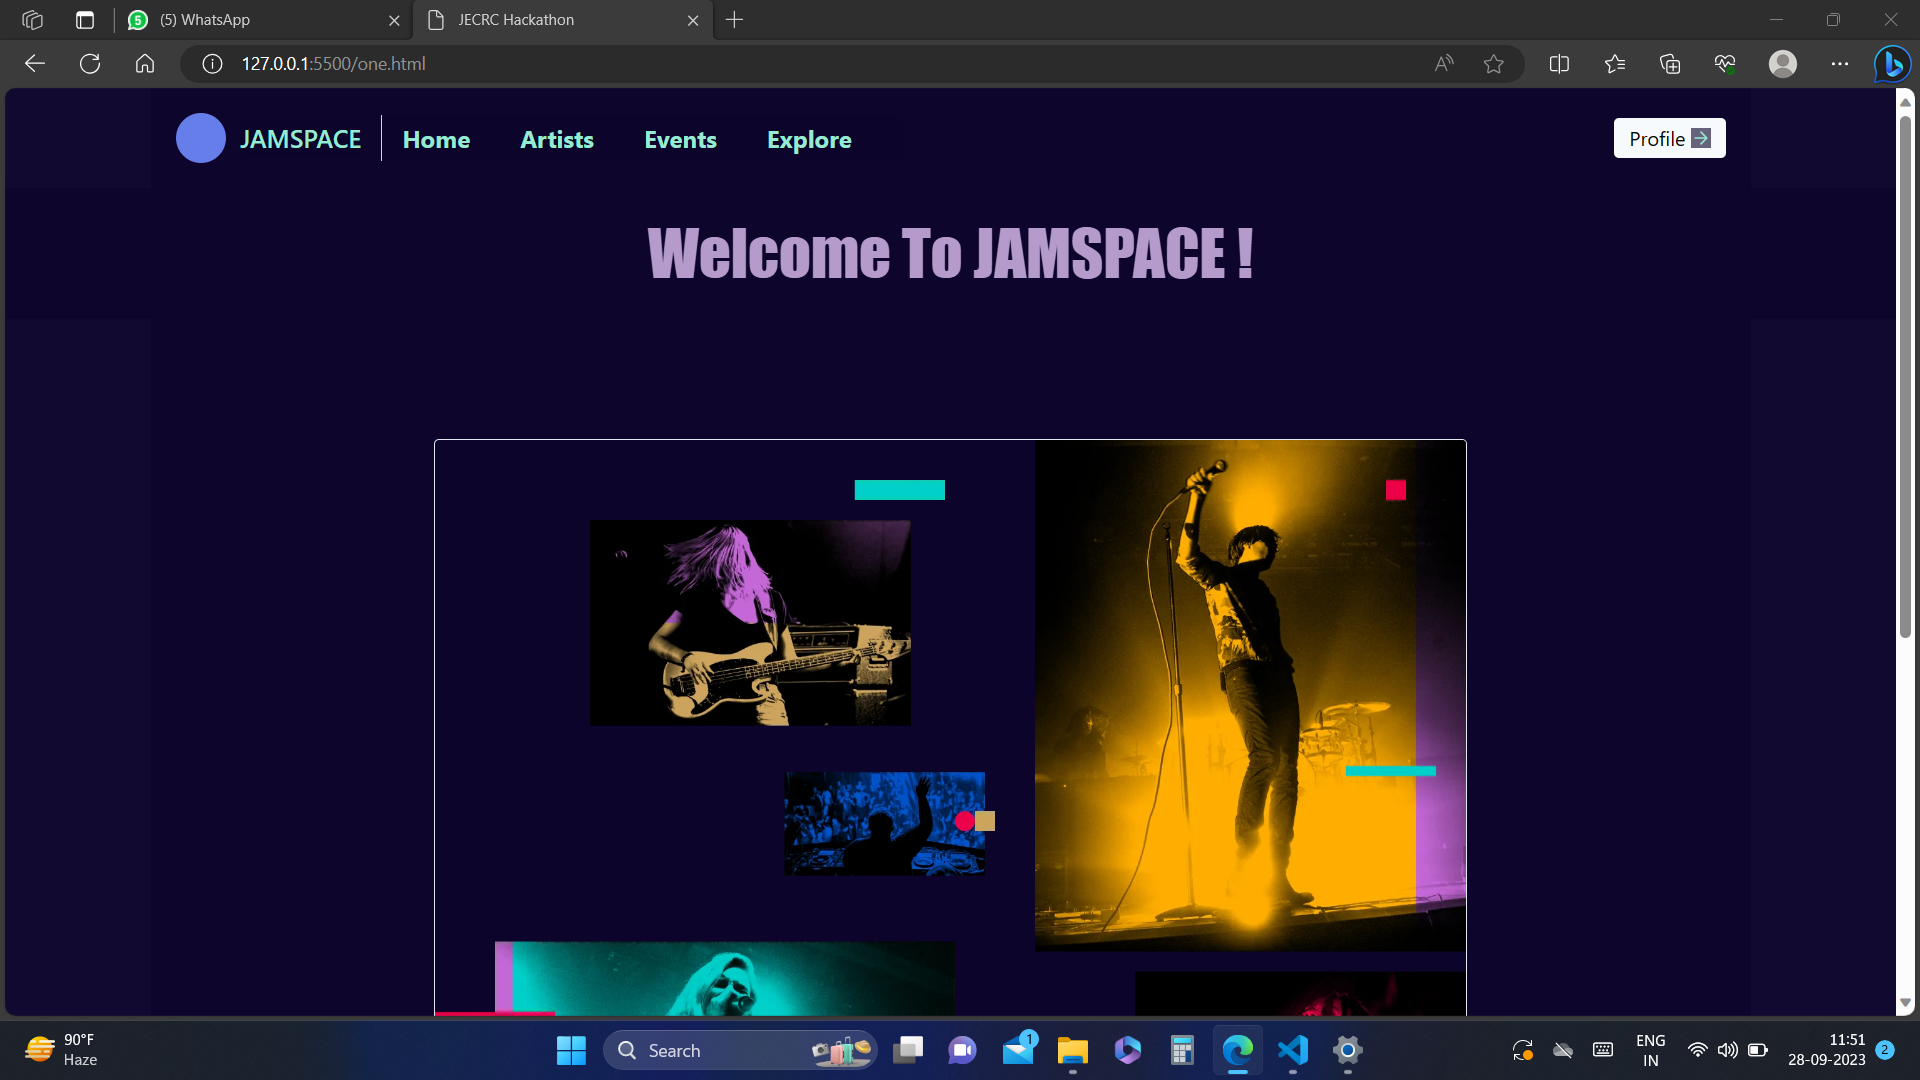
Task: Open the ENG IN language switcher
Action: pyautogui.click(x=1649, y=1050)
